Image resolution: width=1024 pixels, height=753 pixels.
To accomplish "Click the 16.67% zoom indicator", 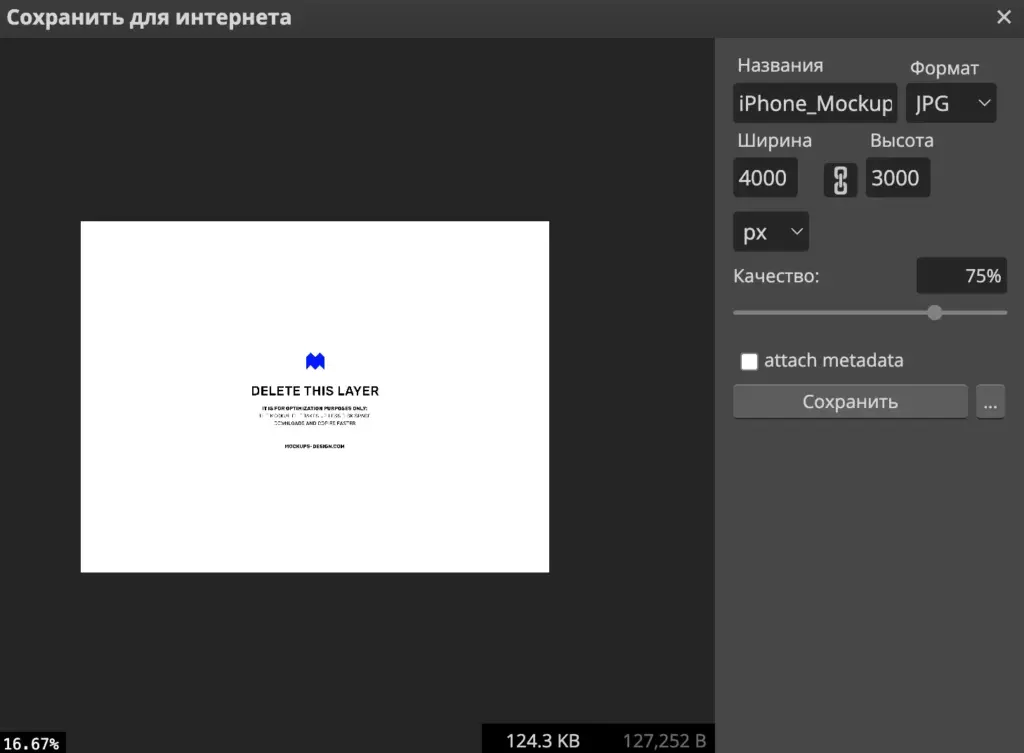I will [x=31, y=743].
